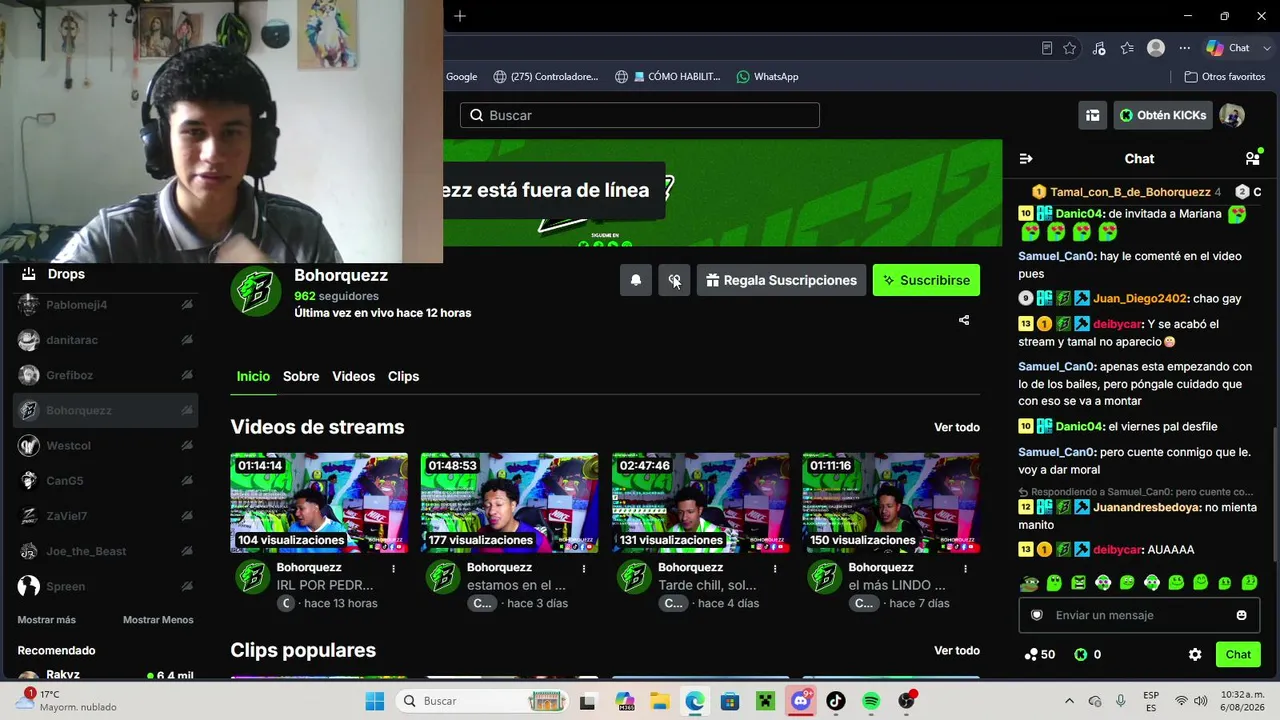Collapse the chat panel with the arrow icon
Viewport: 1280px width, 720px height.
coord(1026,159)
